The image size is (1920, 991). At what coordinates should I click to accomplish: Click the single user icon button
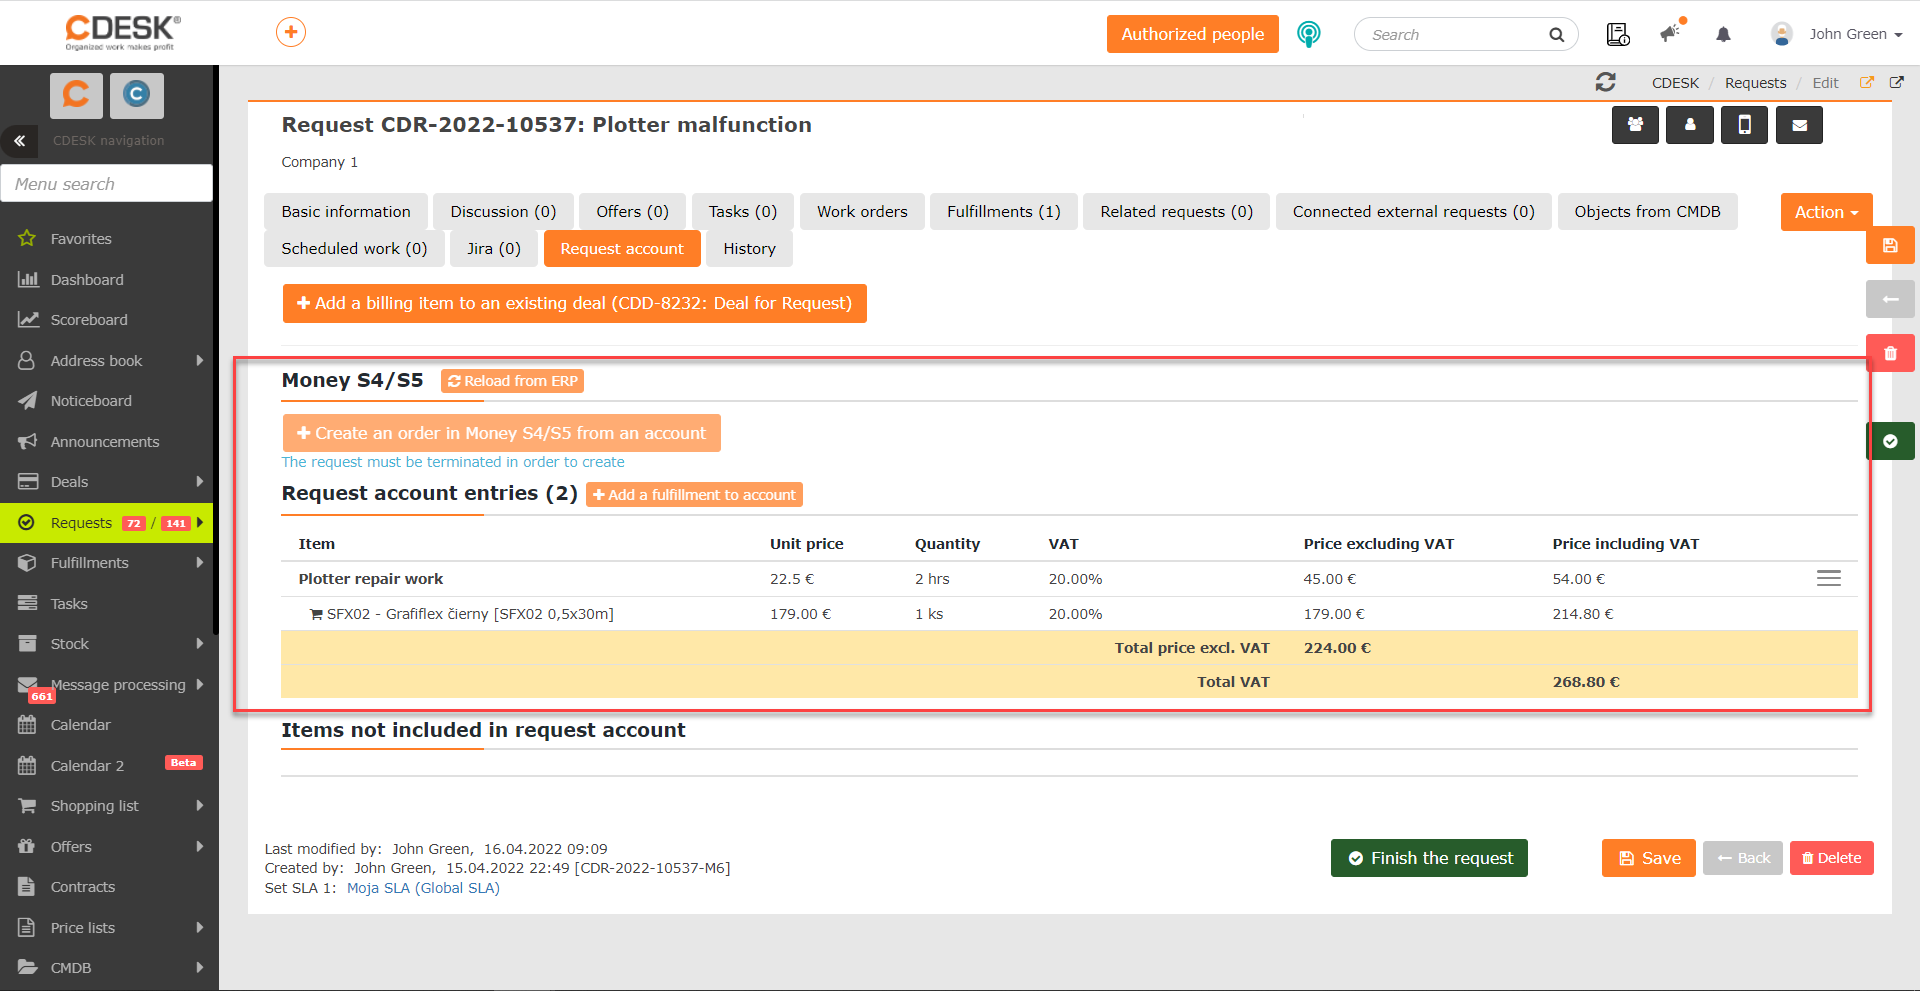coord(1690,125)
